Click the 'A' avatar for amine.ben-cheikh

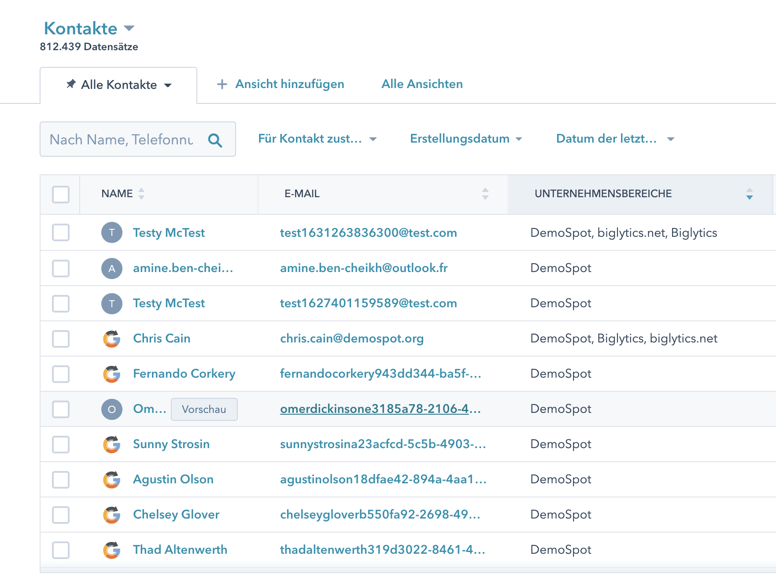click(x=112, y=268)
